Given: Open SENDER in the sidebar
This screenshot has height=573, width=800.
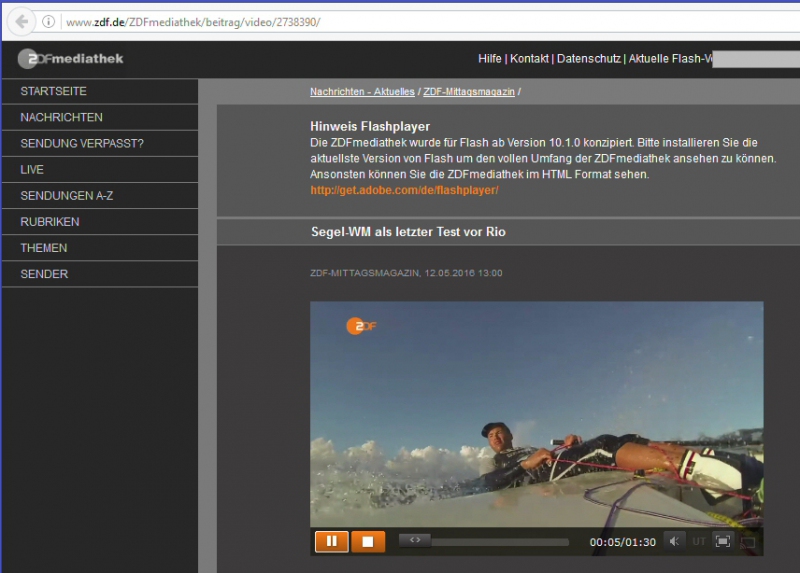Looking at the screenshot, I should pyautogui.click(x=100, y=274).
